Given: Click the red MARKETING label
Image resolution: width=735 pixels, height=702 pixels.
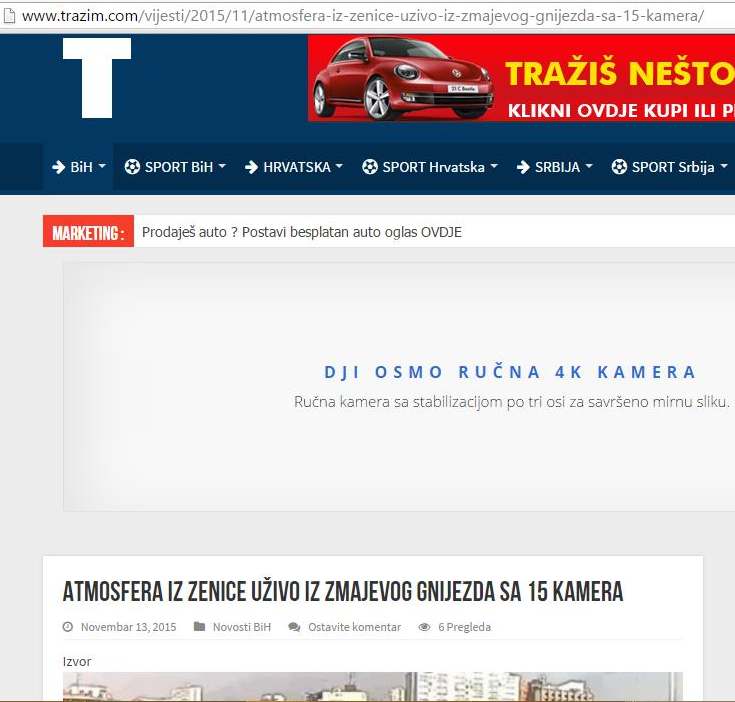Looking at the screenshot, I should tap(88, 233).
